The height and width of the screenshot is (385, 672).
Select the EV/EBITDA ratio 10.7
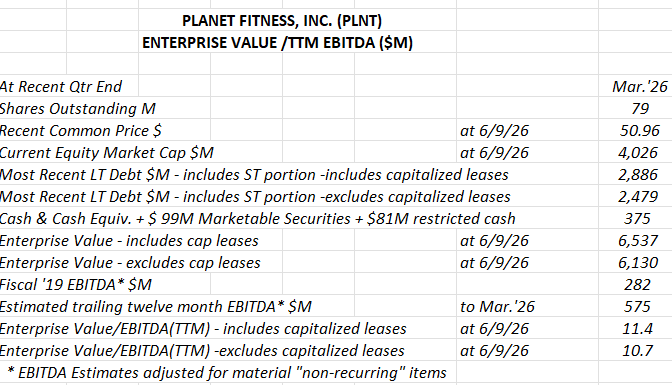coord(637,351)
